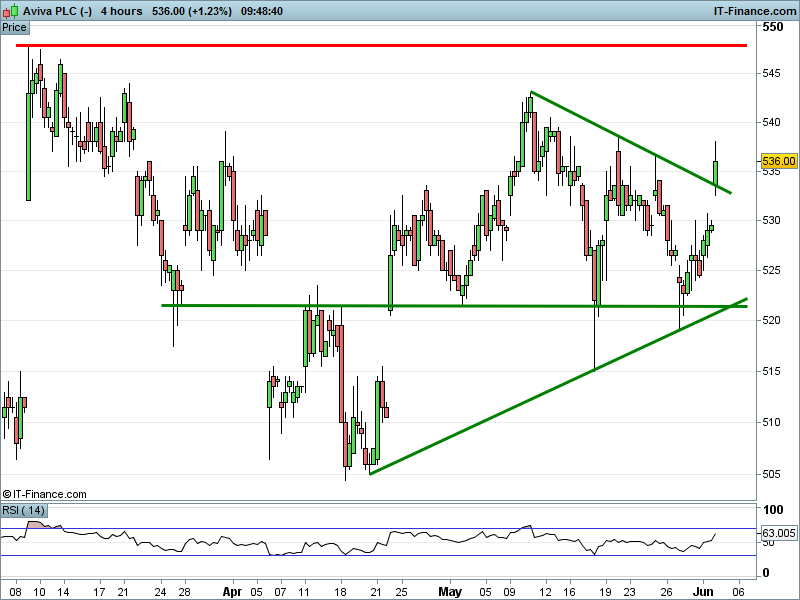
Task: Click the Apr label on date axis
Action: 233,592
